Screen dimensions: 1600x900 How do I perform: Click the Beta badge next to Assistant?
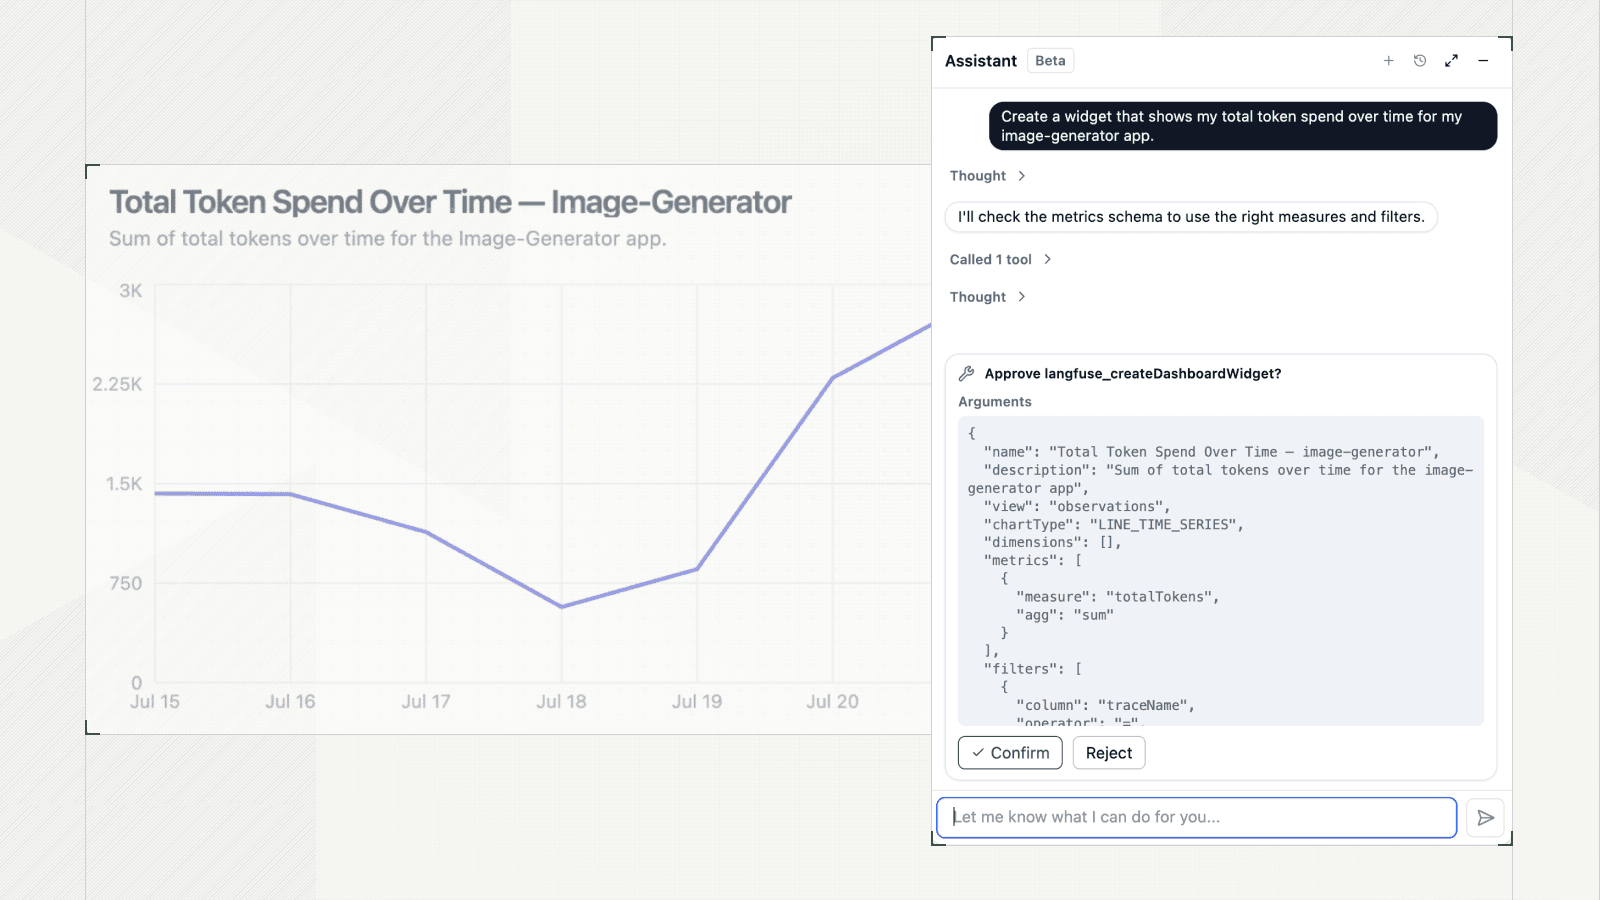pyautogui.click(x=1050, y=61)
